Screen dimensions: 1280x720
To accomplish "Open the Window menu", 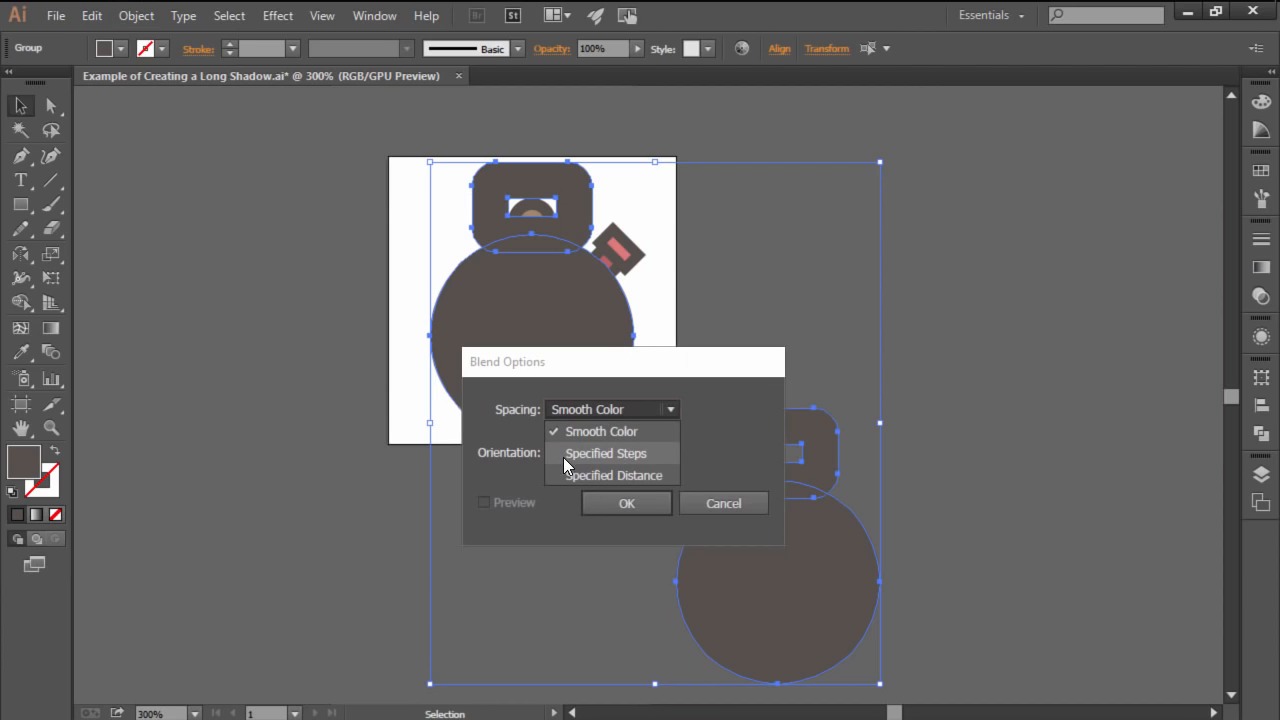I will pyautogui.click(x=375, y=16).
